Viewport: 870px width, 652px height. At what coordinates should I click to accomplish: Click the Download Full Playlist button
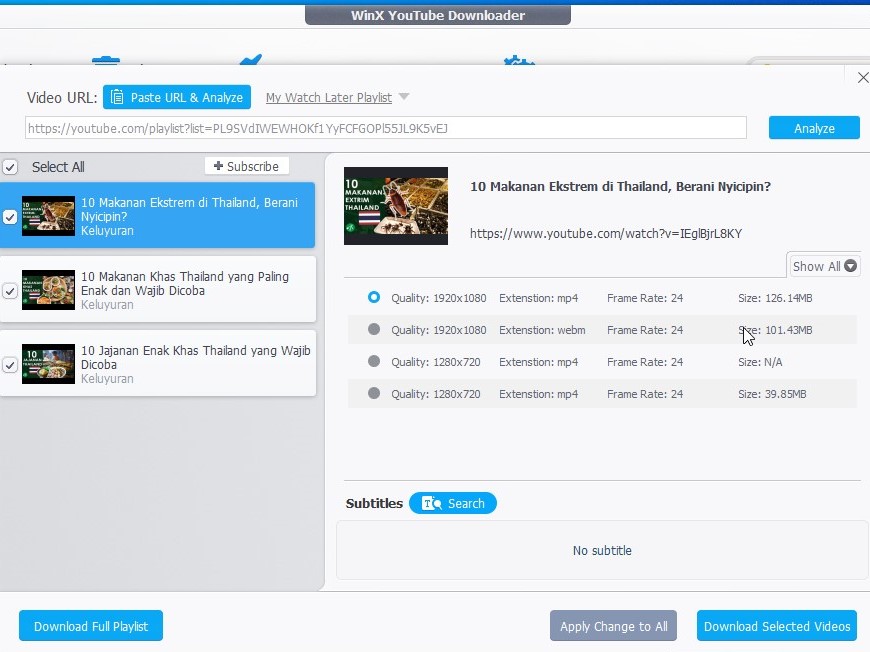[91, 626]
